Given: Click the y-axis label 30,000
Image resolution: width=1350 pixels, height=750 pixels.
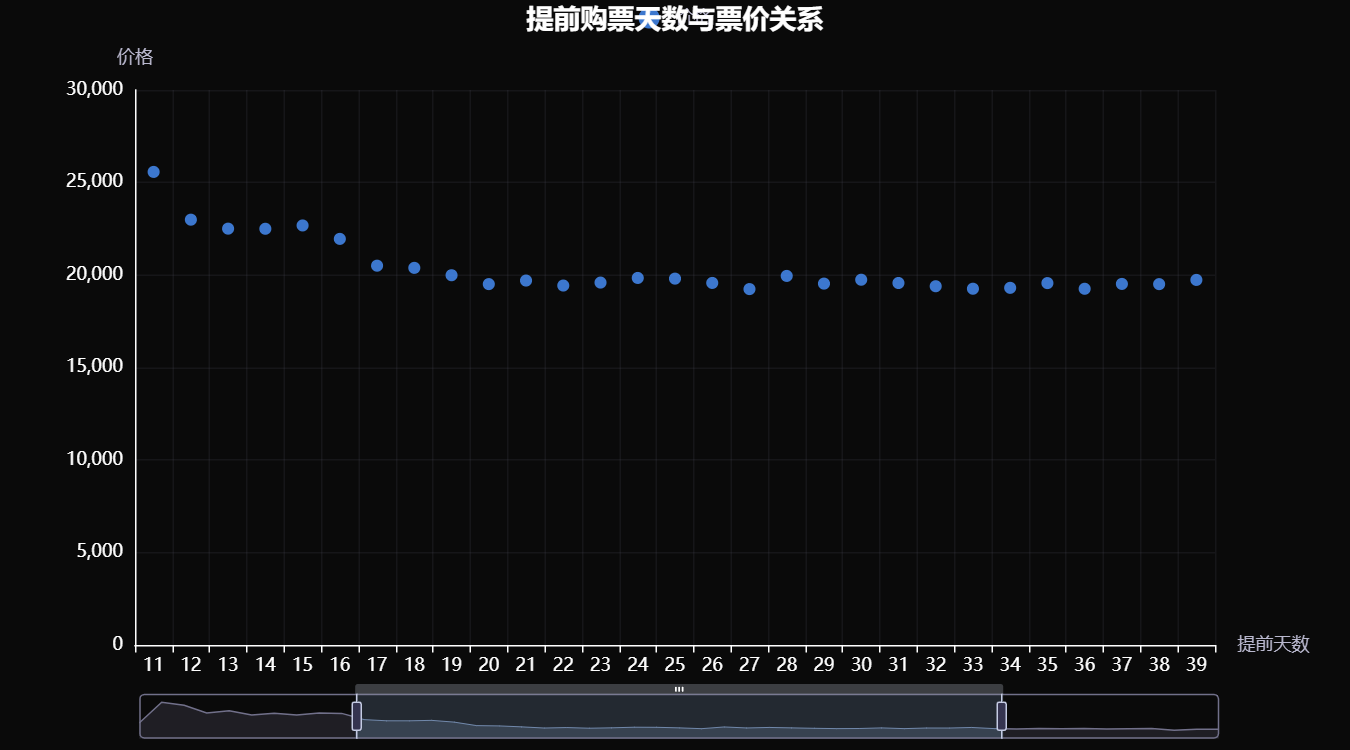Looking at the screenshot, I should pos(94,90).
